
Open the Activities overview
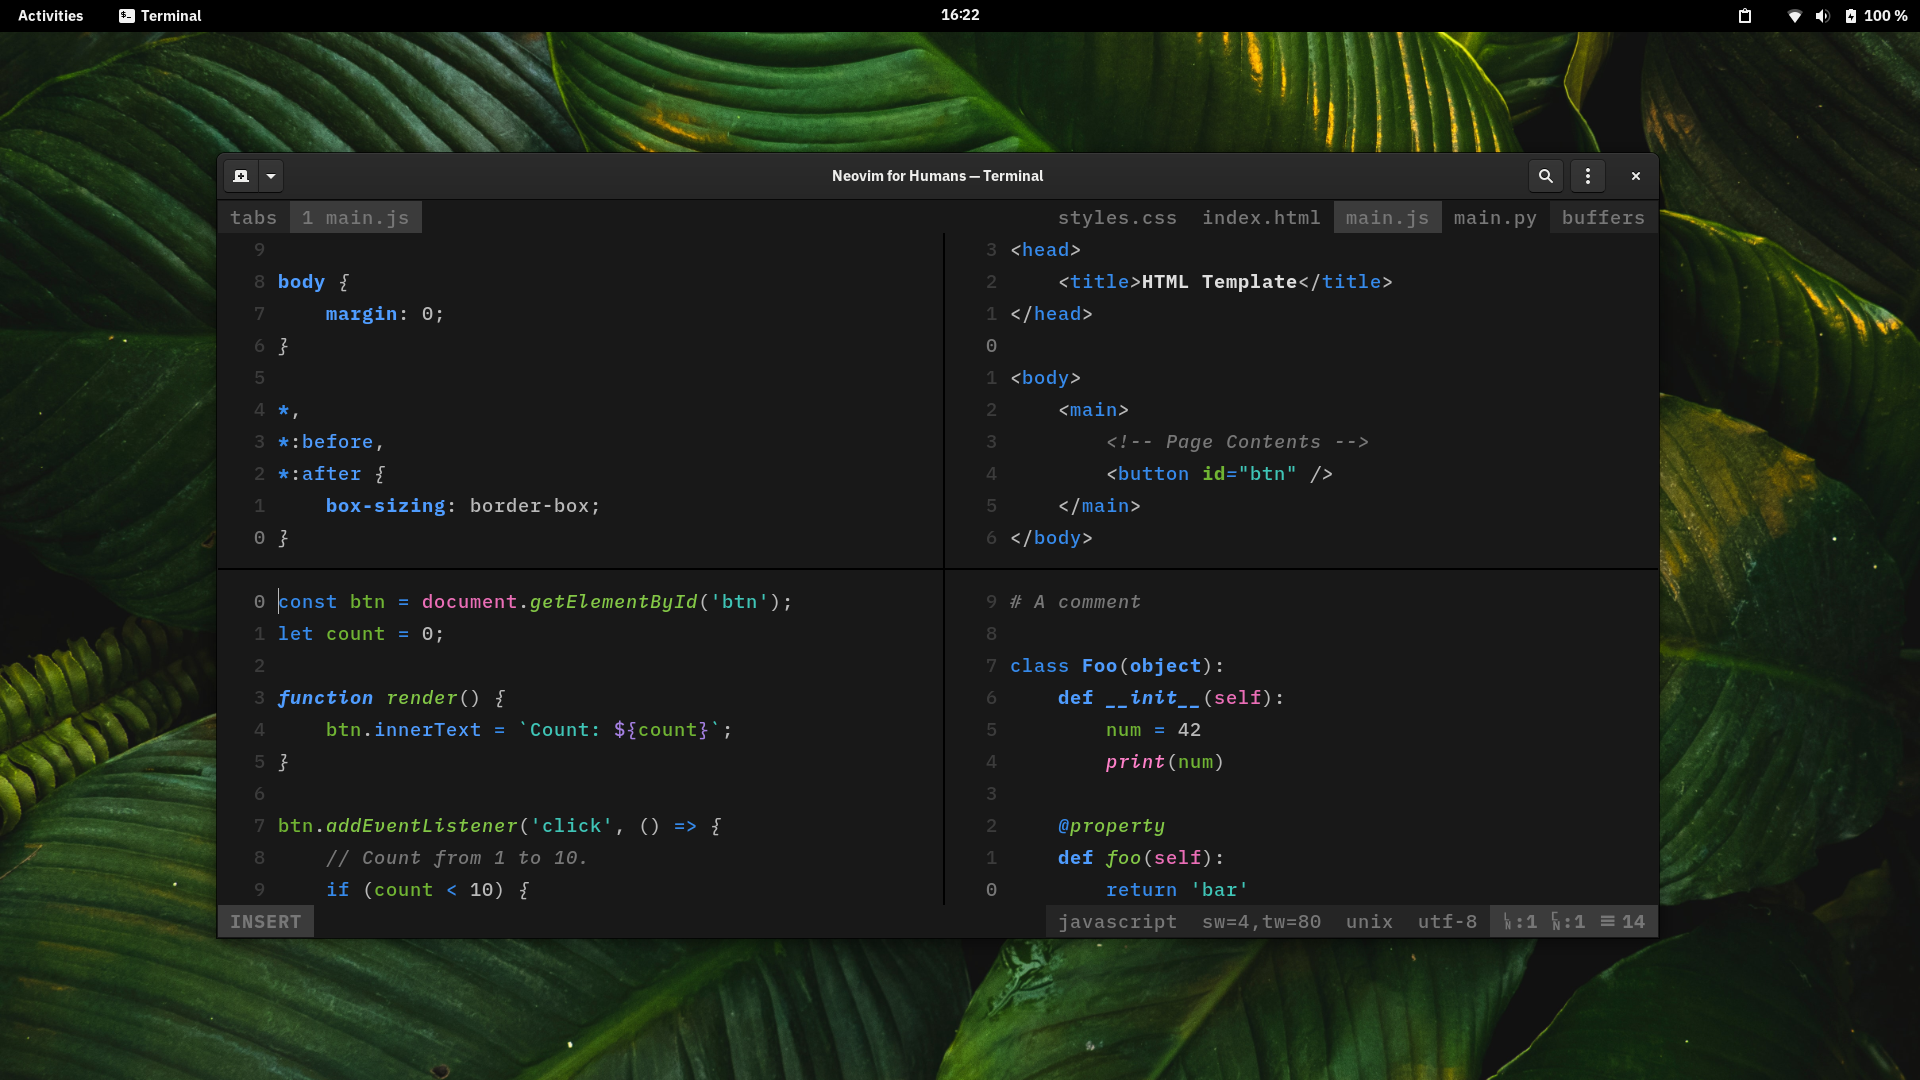click(51, 16)
